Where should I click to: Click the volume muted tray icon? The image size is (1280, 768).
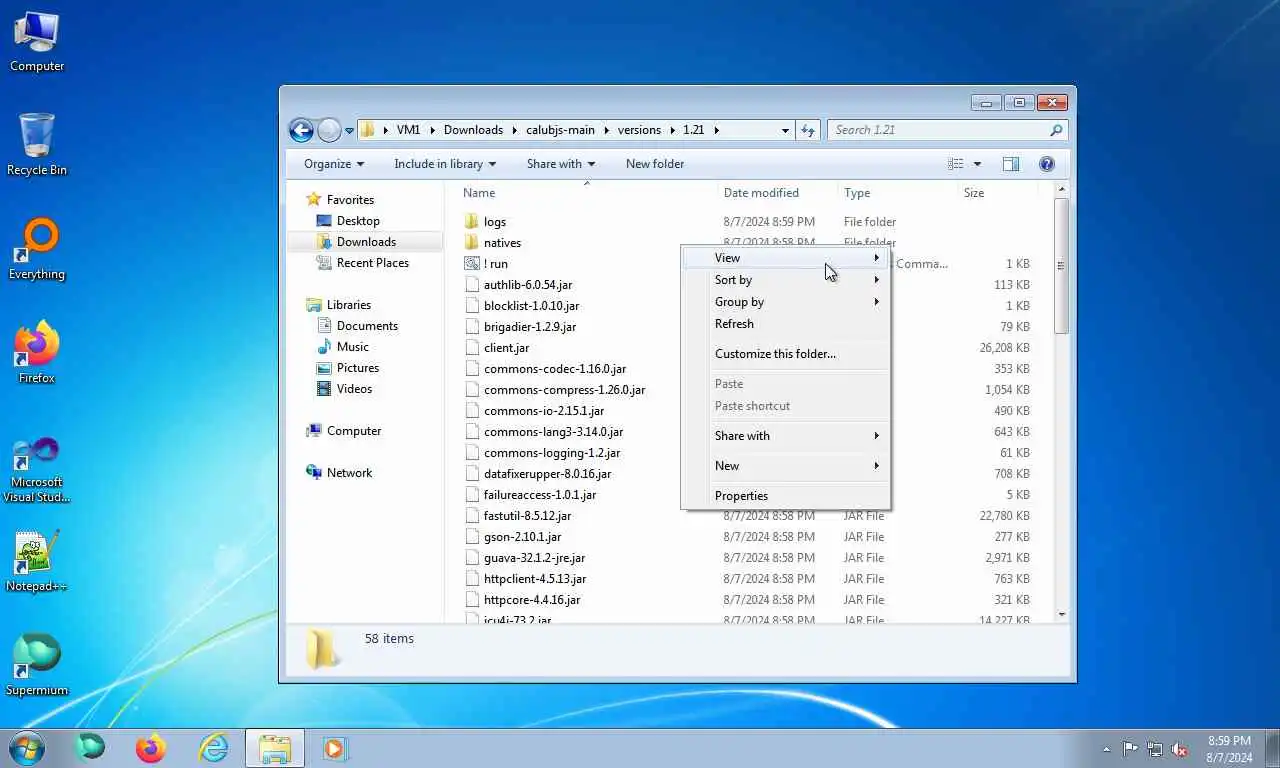click(1179, 749)
